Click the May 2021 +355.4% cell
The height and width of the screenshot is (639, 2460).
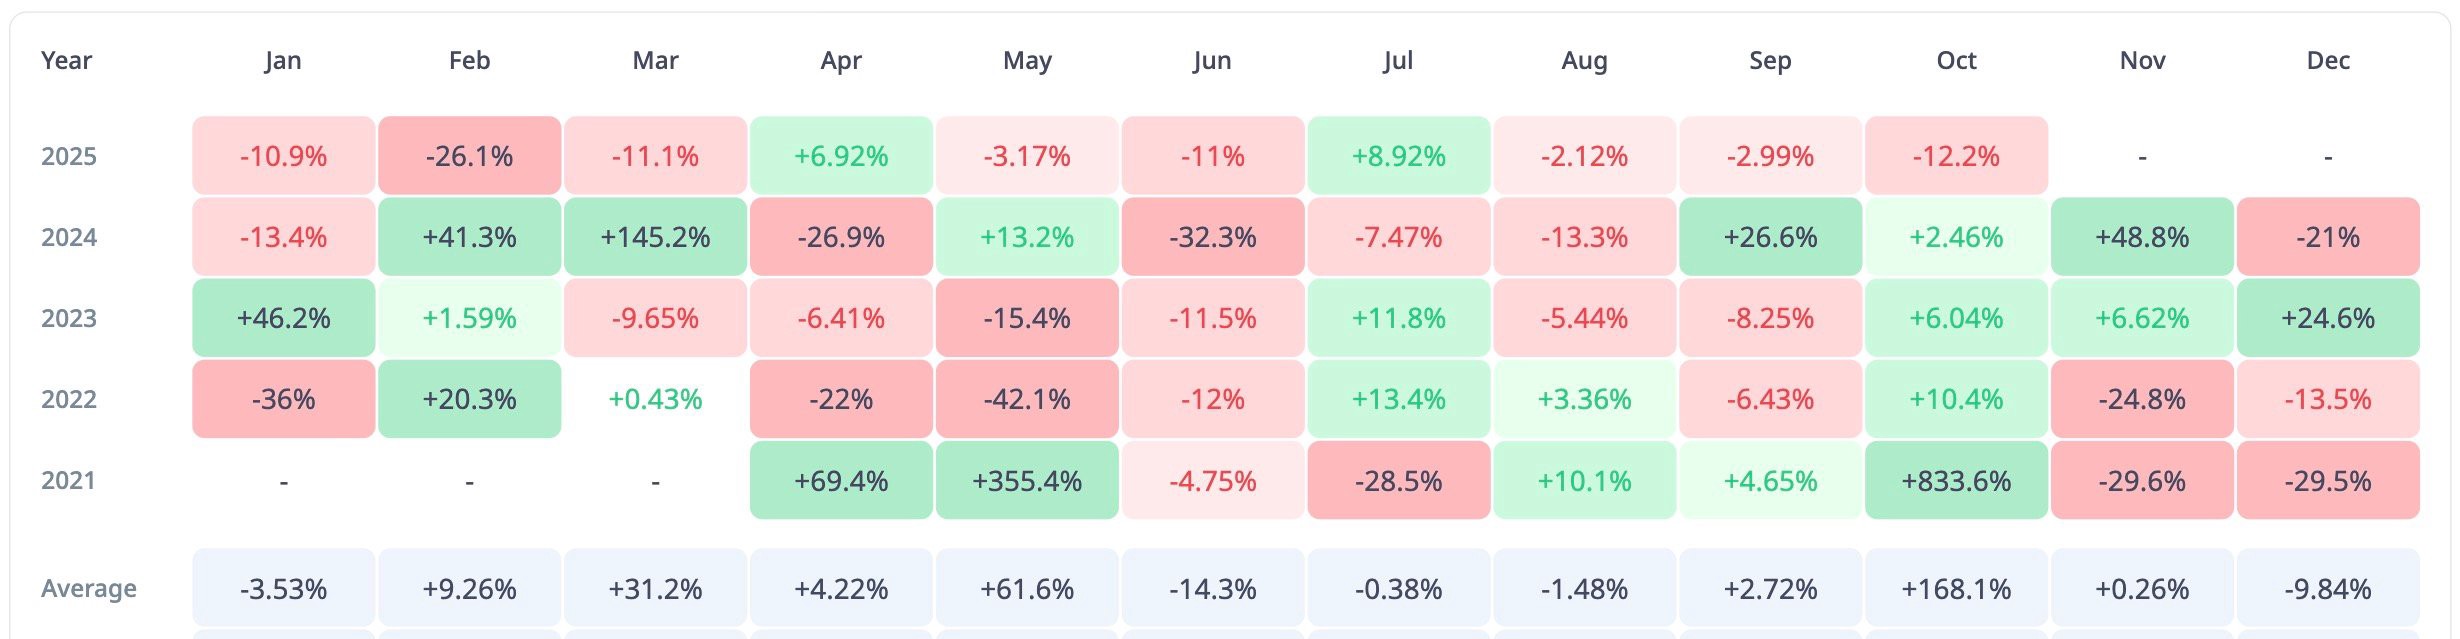pos(1027,480)
